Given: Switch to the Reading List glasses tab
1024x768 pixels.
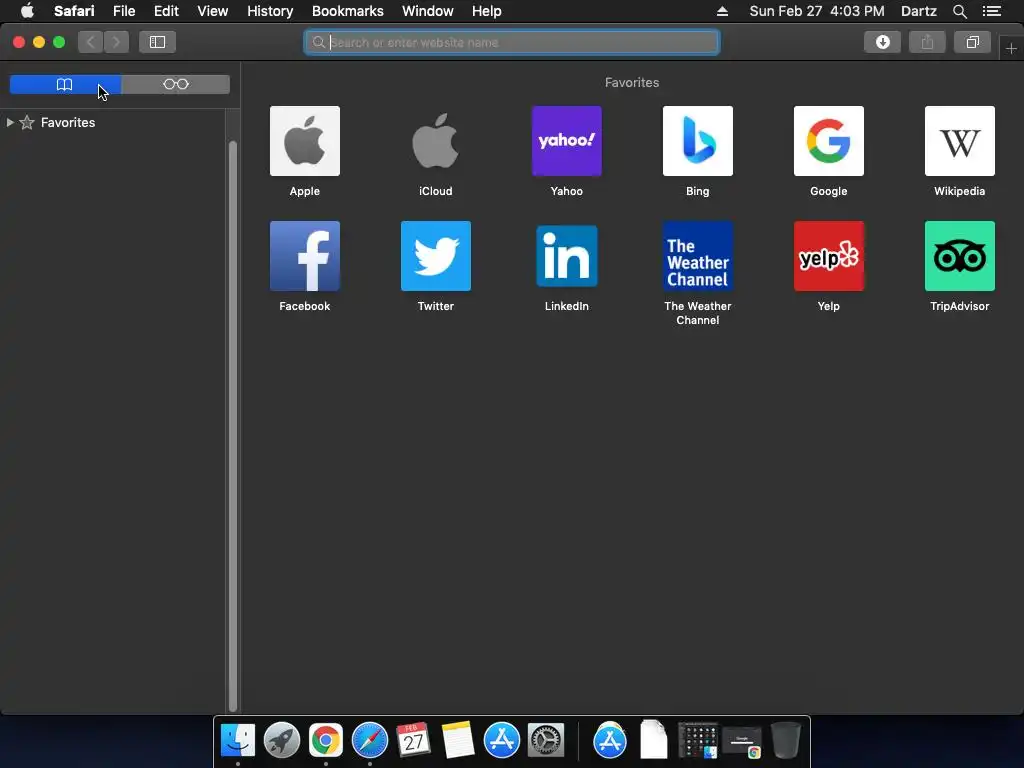Looking at the screenshot, I should (x=176, y=84).
